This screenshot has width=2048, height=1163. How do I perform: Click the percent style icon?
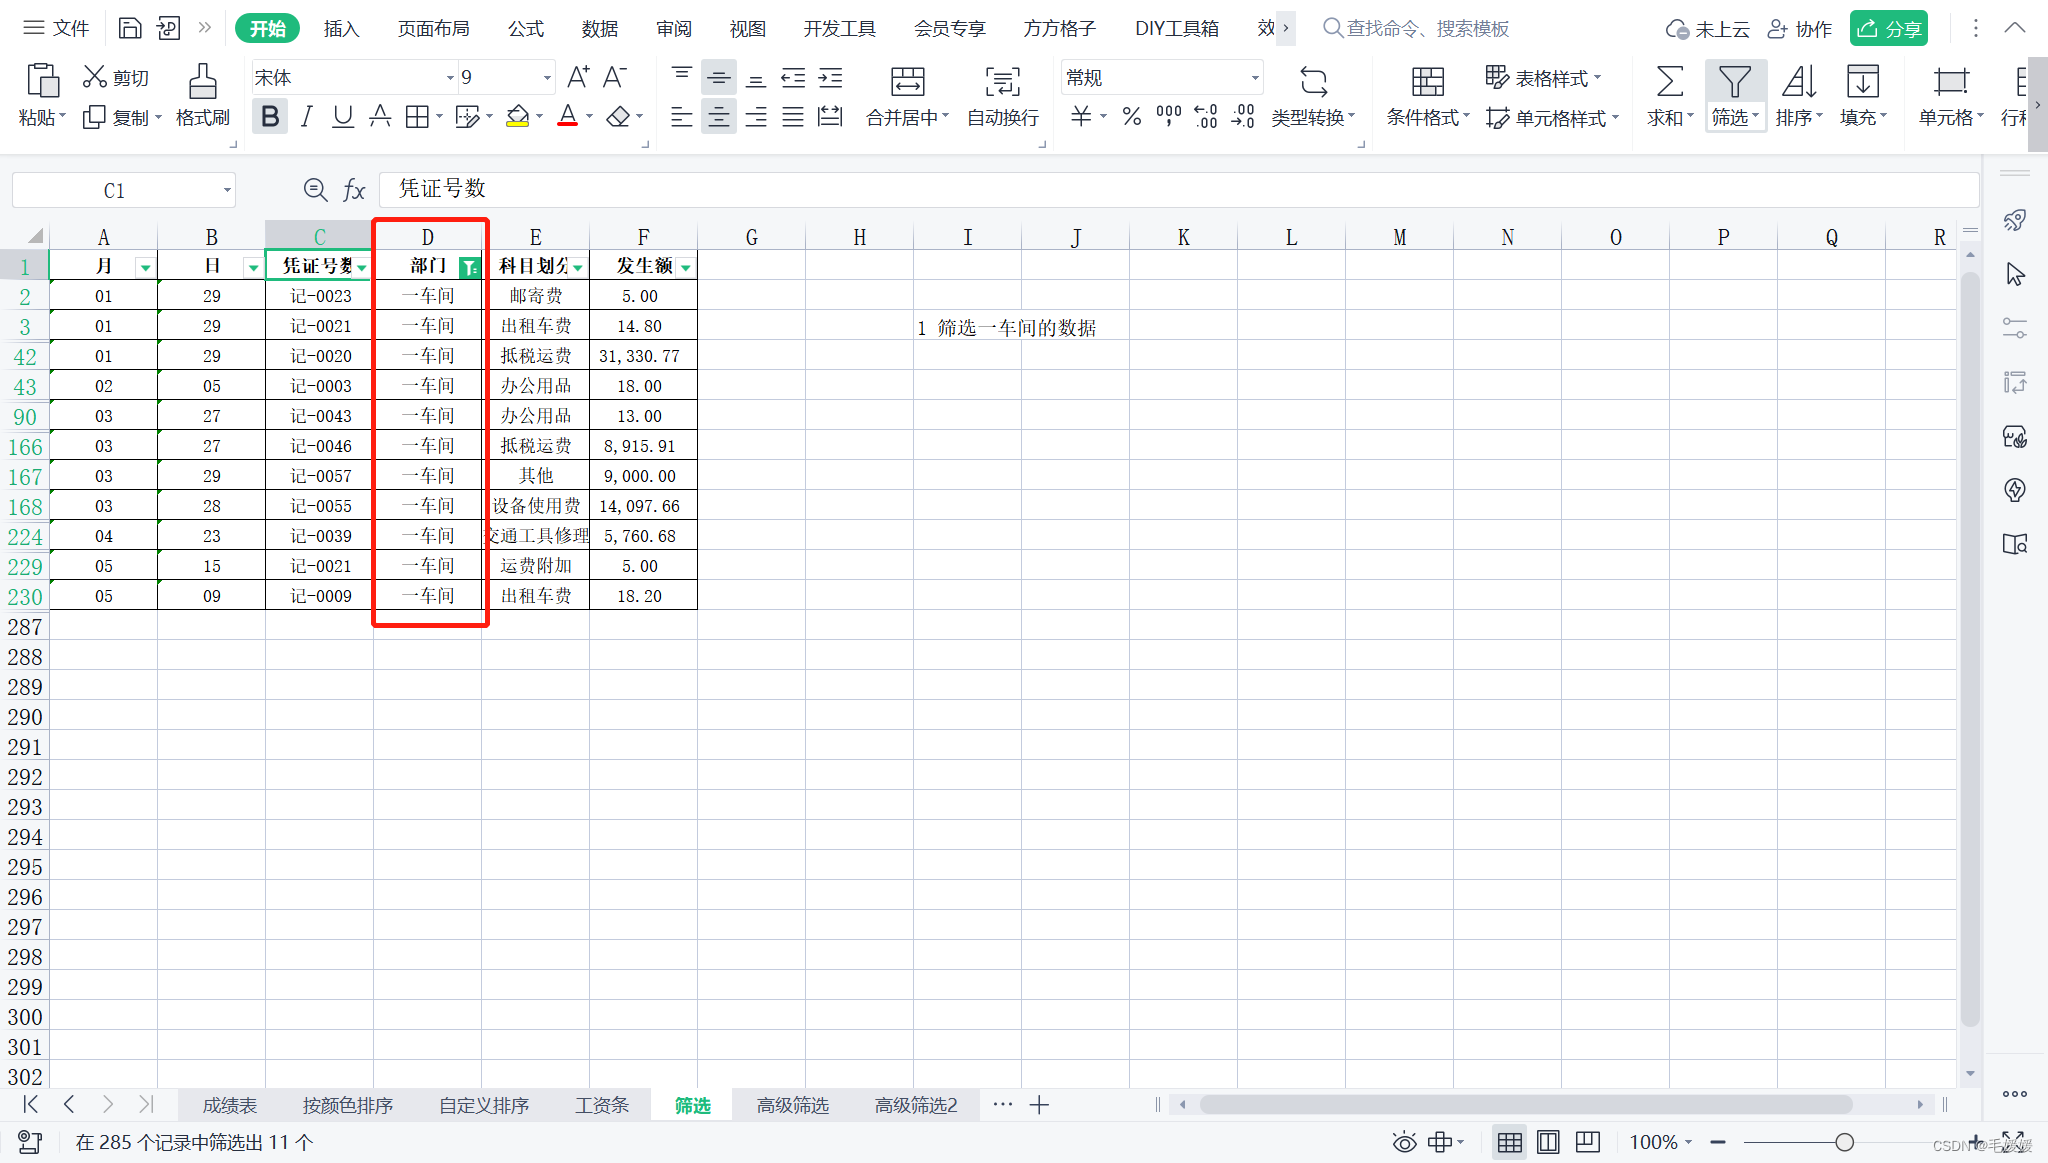(1132, 117)
